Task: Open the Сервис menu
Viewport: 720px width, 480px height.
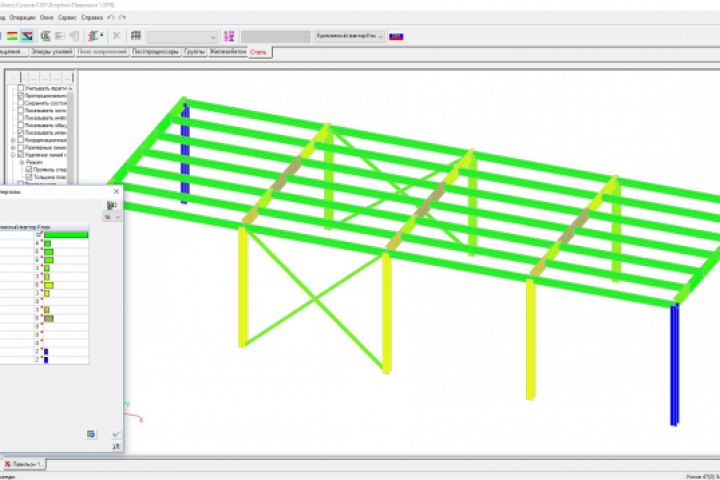Action: coord(68,17)
